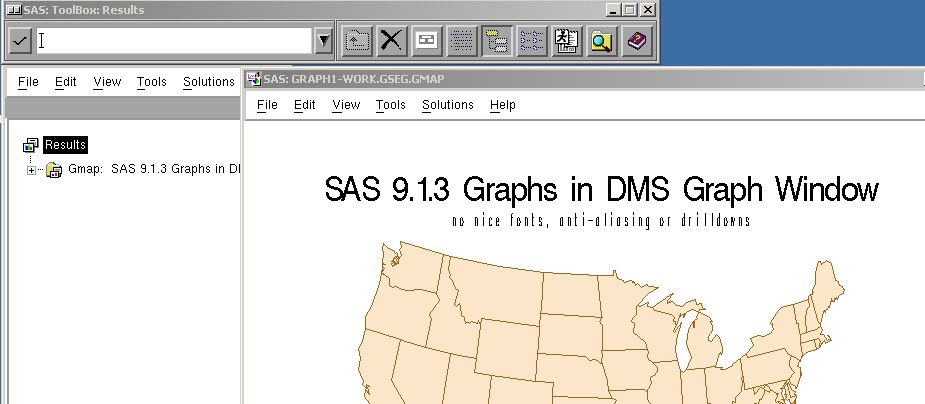The width and height of the screenshot is (925, 404).
Task: Click the checkmark submit command button
Action: (x=20, y=41)
